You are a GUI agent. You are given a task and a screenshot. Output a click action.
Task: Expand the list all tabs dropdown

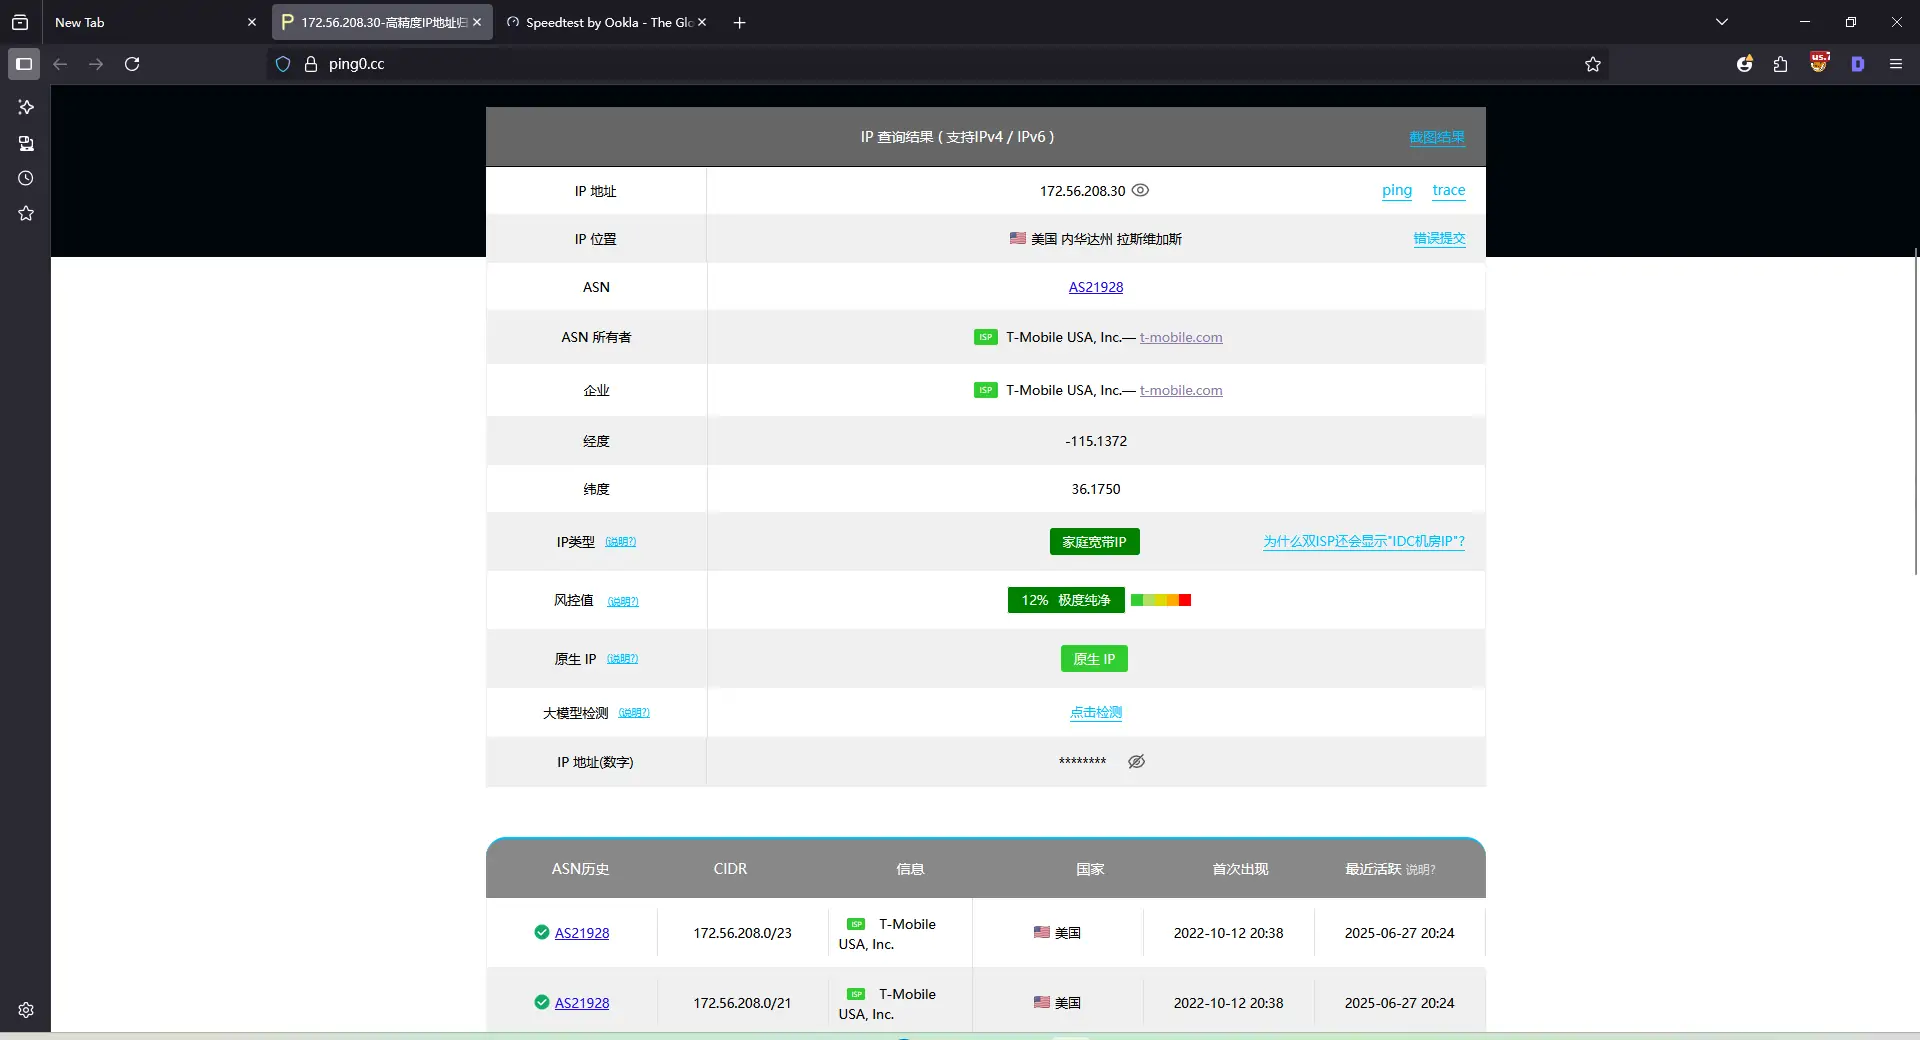[x=1722, y=22]
